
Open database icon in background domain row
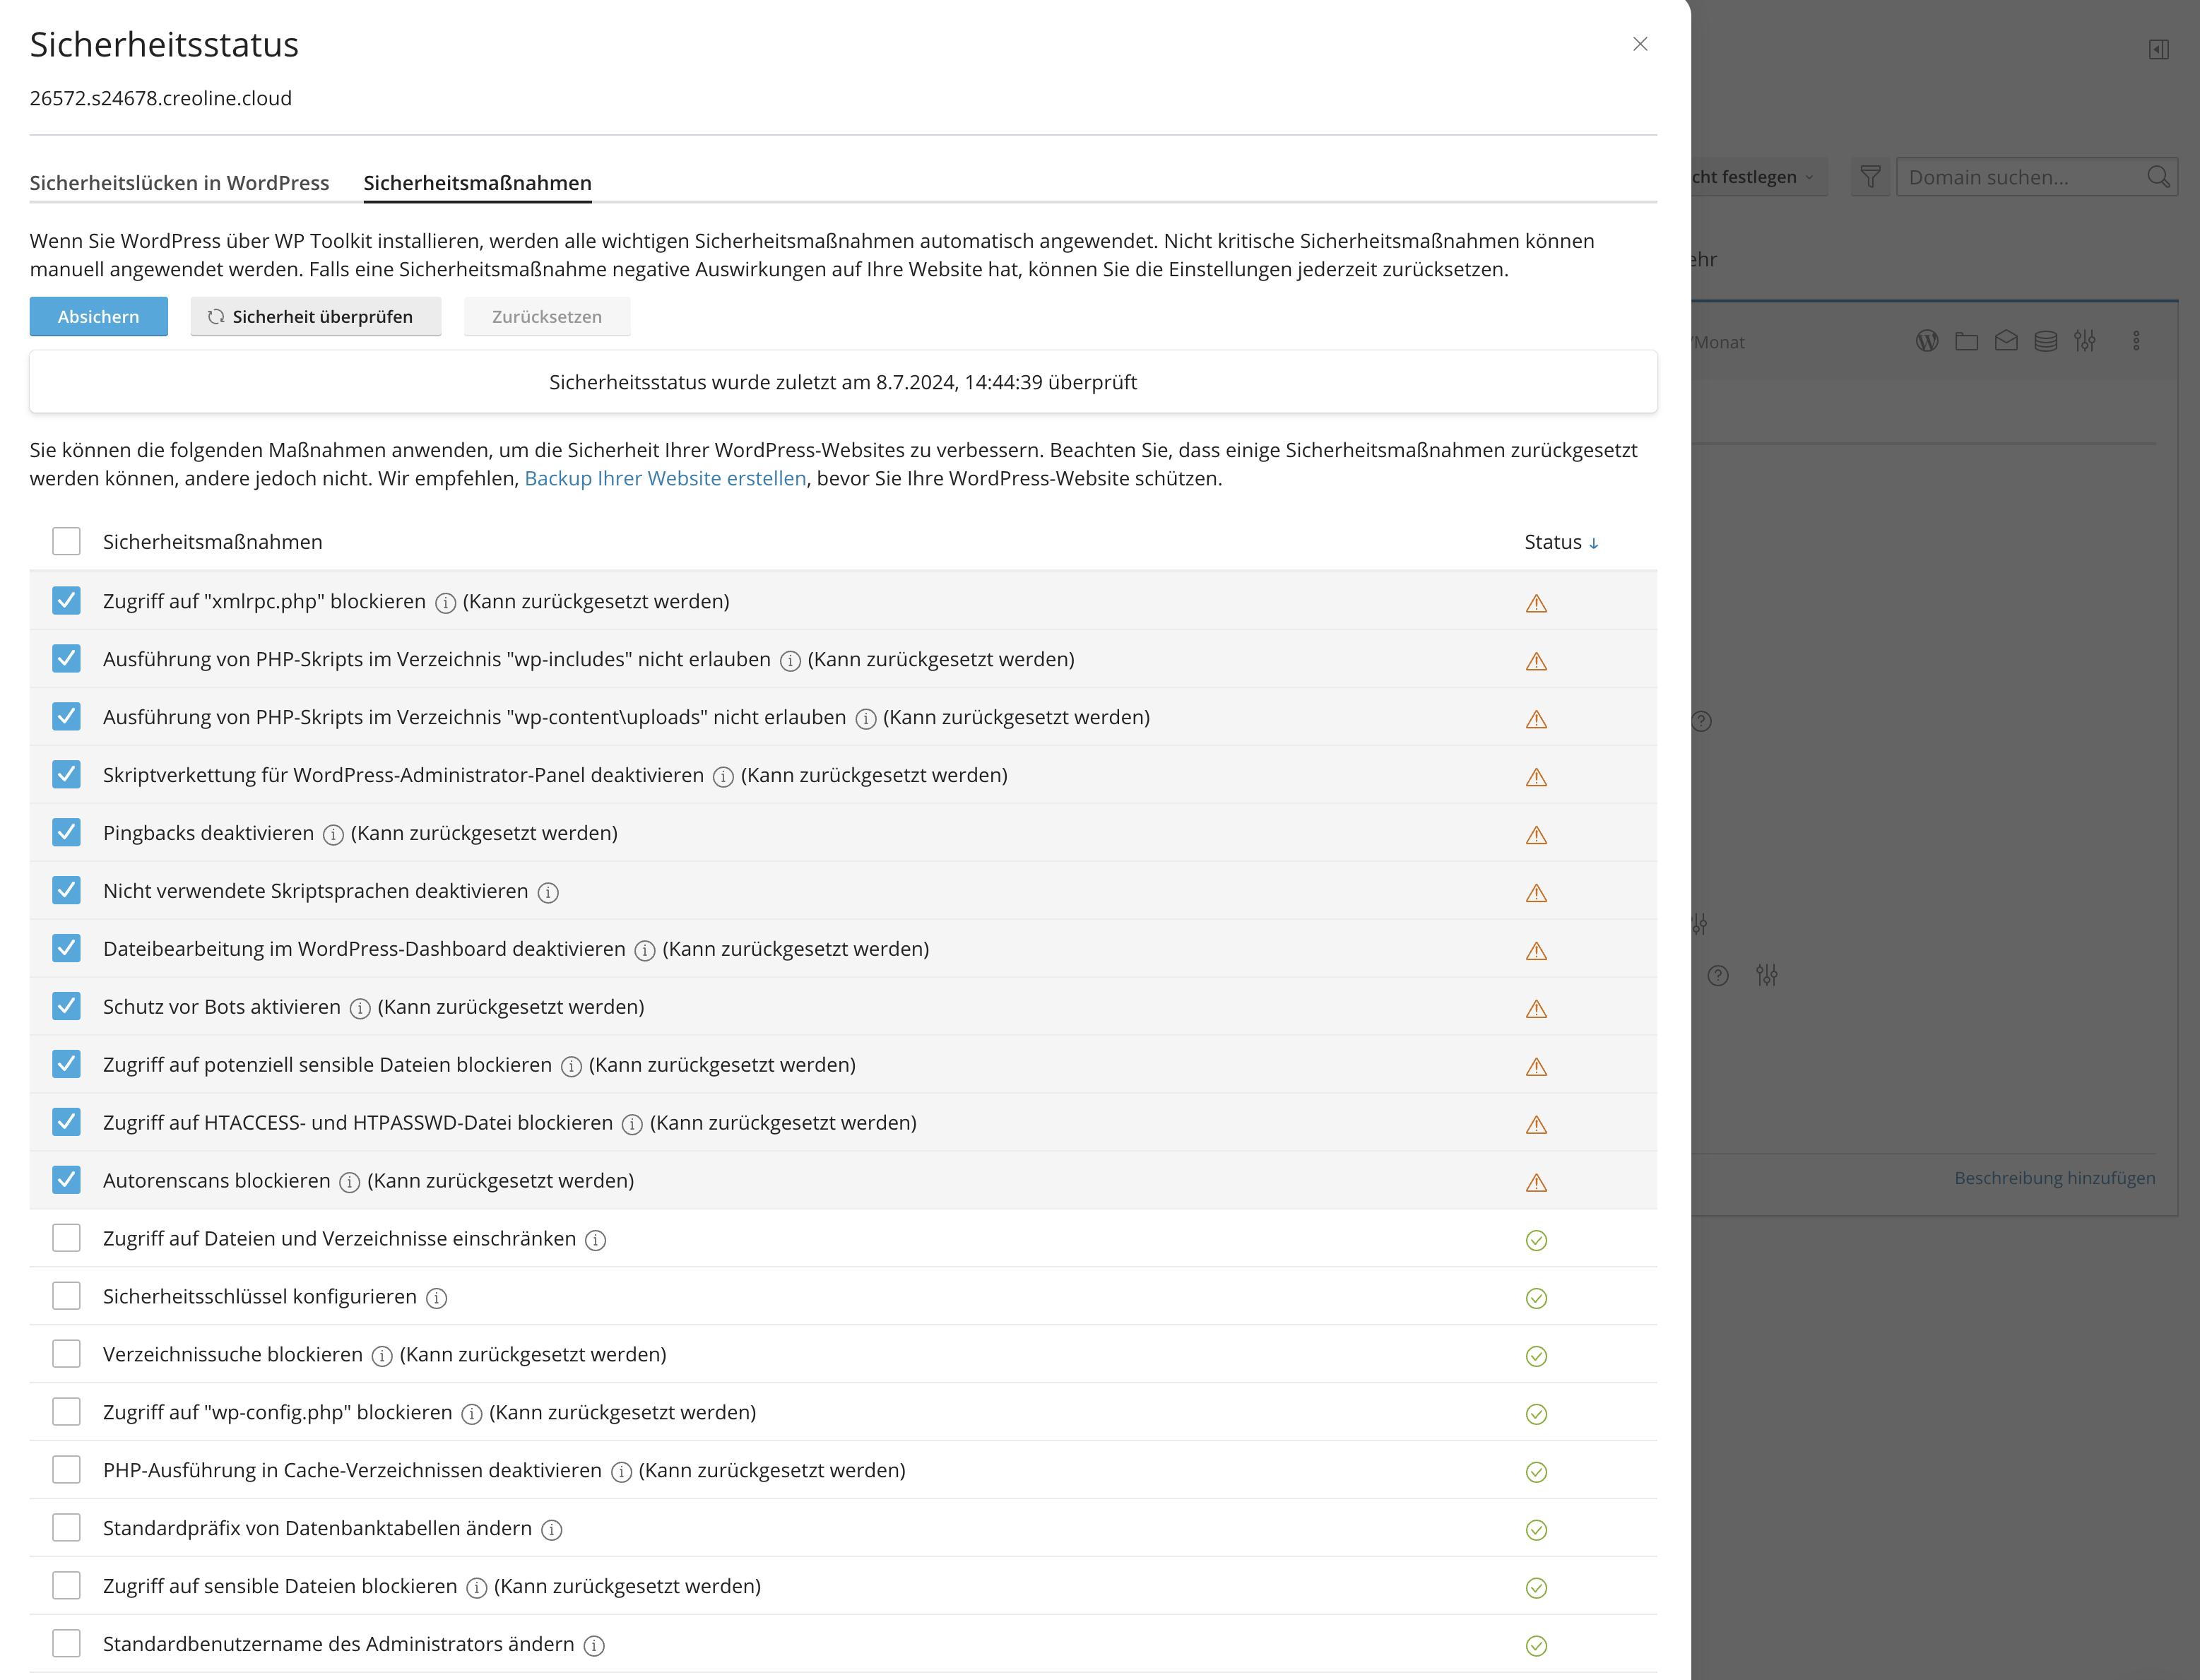pyautogui.click(x=2046, y=341)
